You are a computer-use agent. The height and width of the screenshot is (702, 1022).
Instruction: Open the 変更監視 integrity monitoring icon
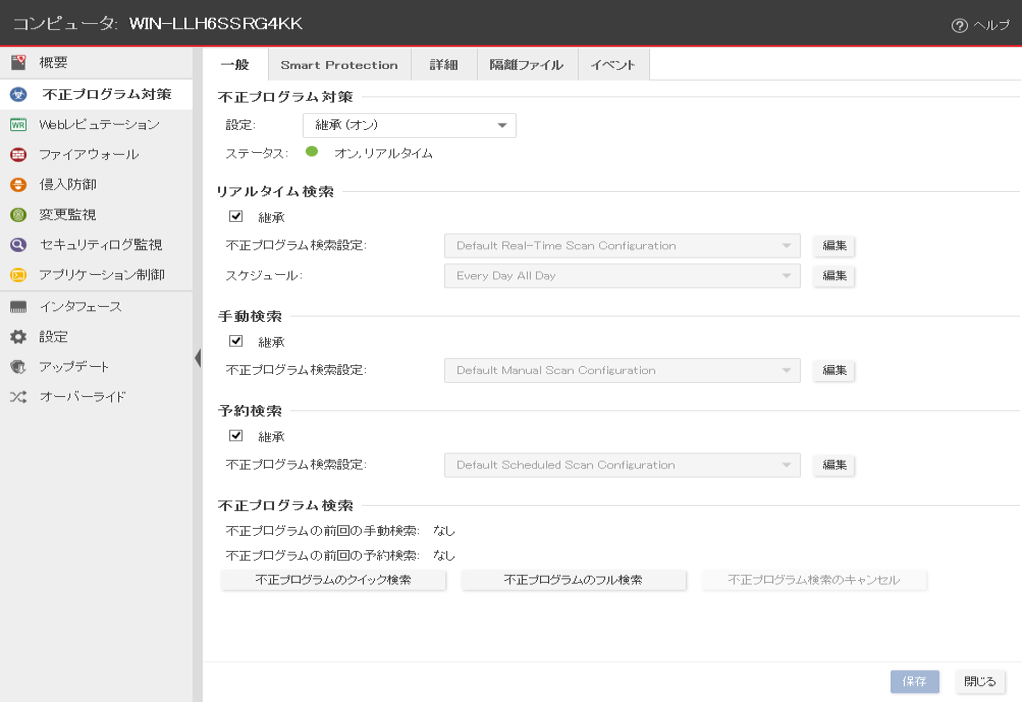coord(18,215)
